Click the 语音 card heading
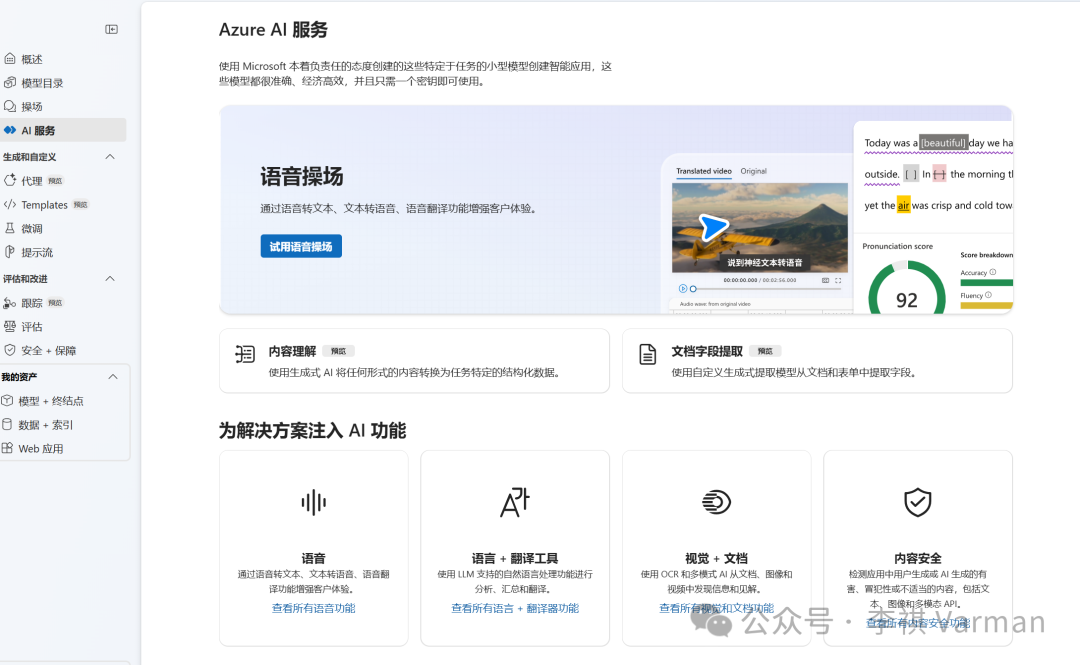 pos(313,558)
